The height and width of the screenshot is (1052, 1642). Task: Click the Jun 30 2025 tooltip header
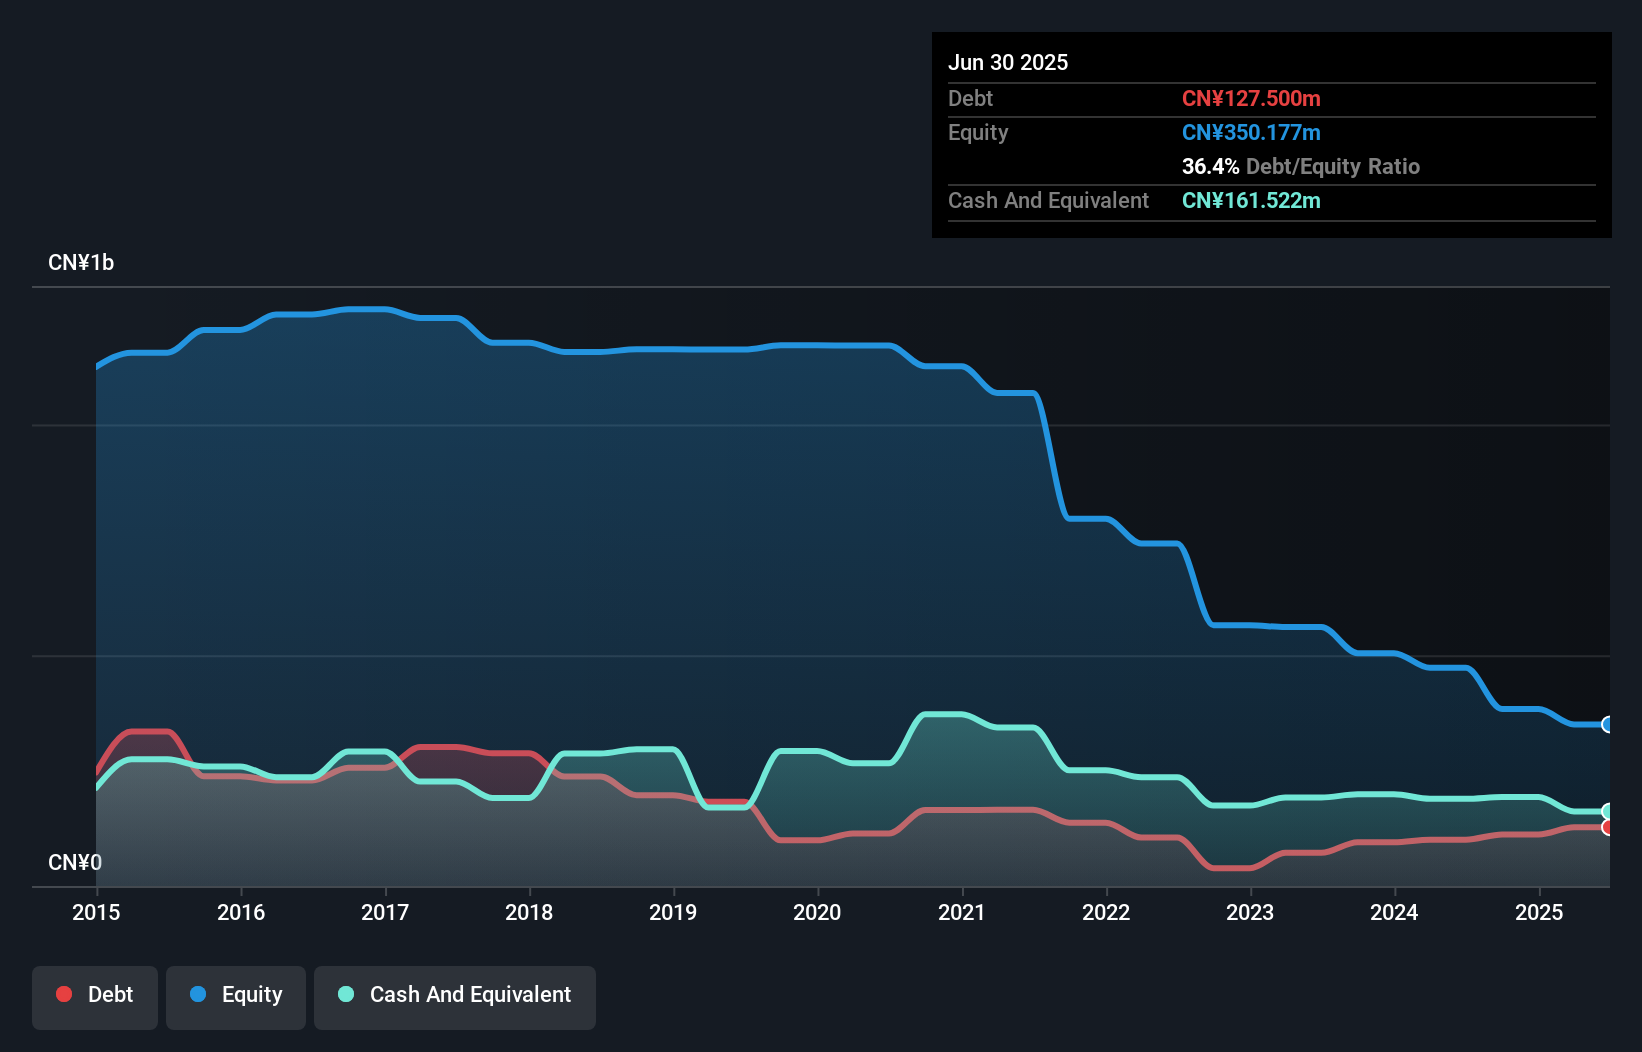(1009, 62)
